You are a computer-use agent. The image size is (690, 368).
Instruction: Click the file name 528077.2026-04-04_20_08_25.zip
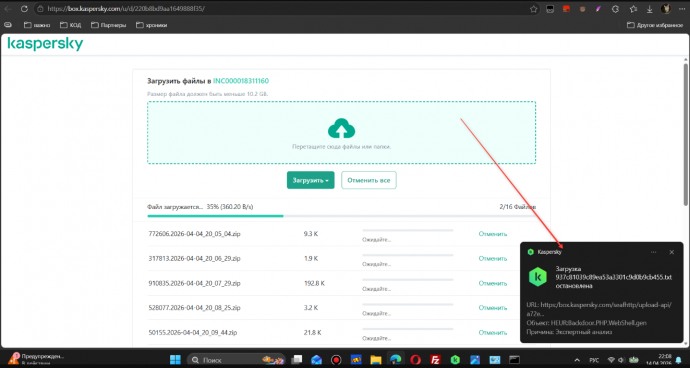tap(195, 308)
